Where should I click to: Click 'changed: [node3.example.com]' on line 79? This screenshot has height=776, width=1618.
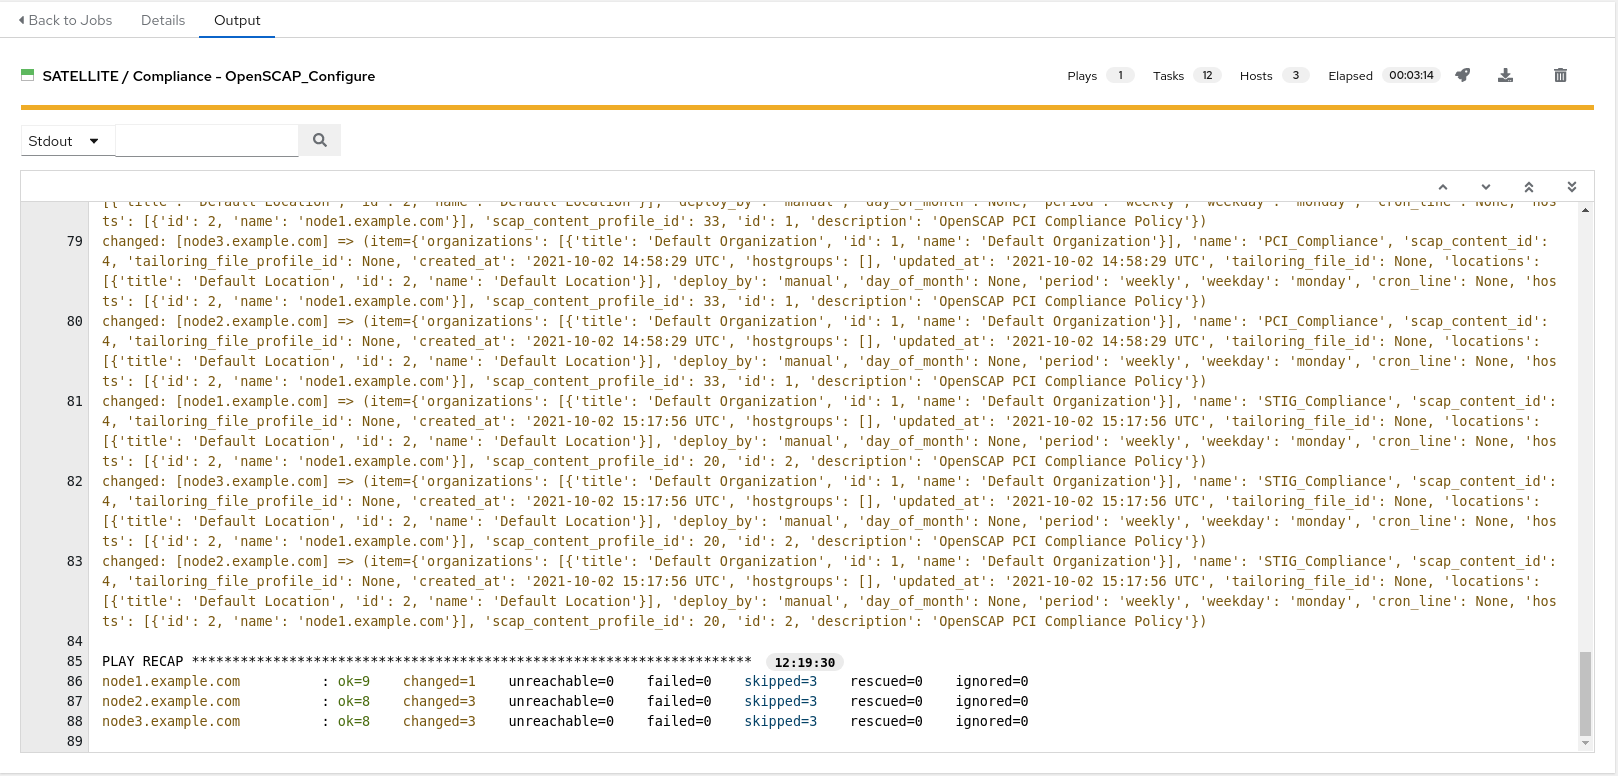215,241
